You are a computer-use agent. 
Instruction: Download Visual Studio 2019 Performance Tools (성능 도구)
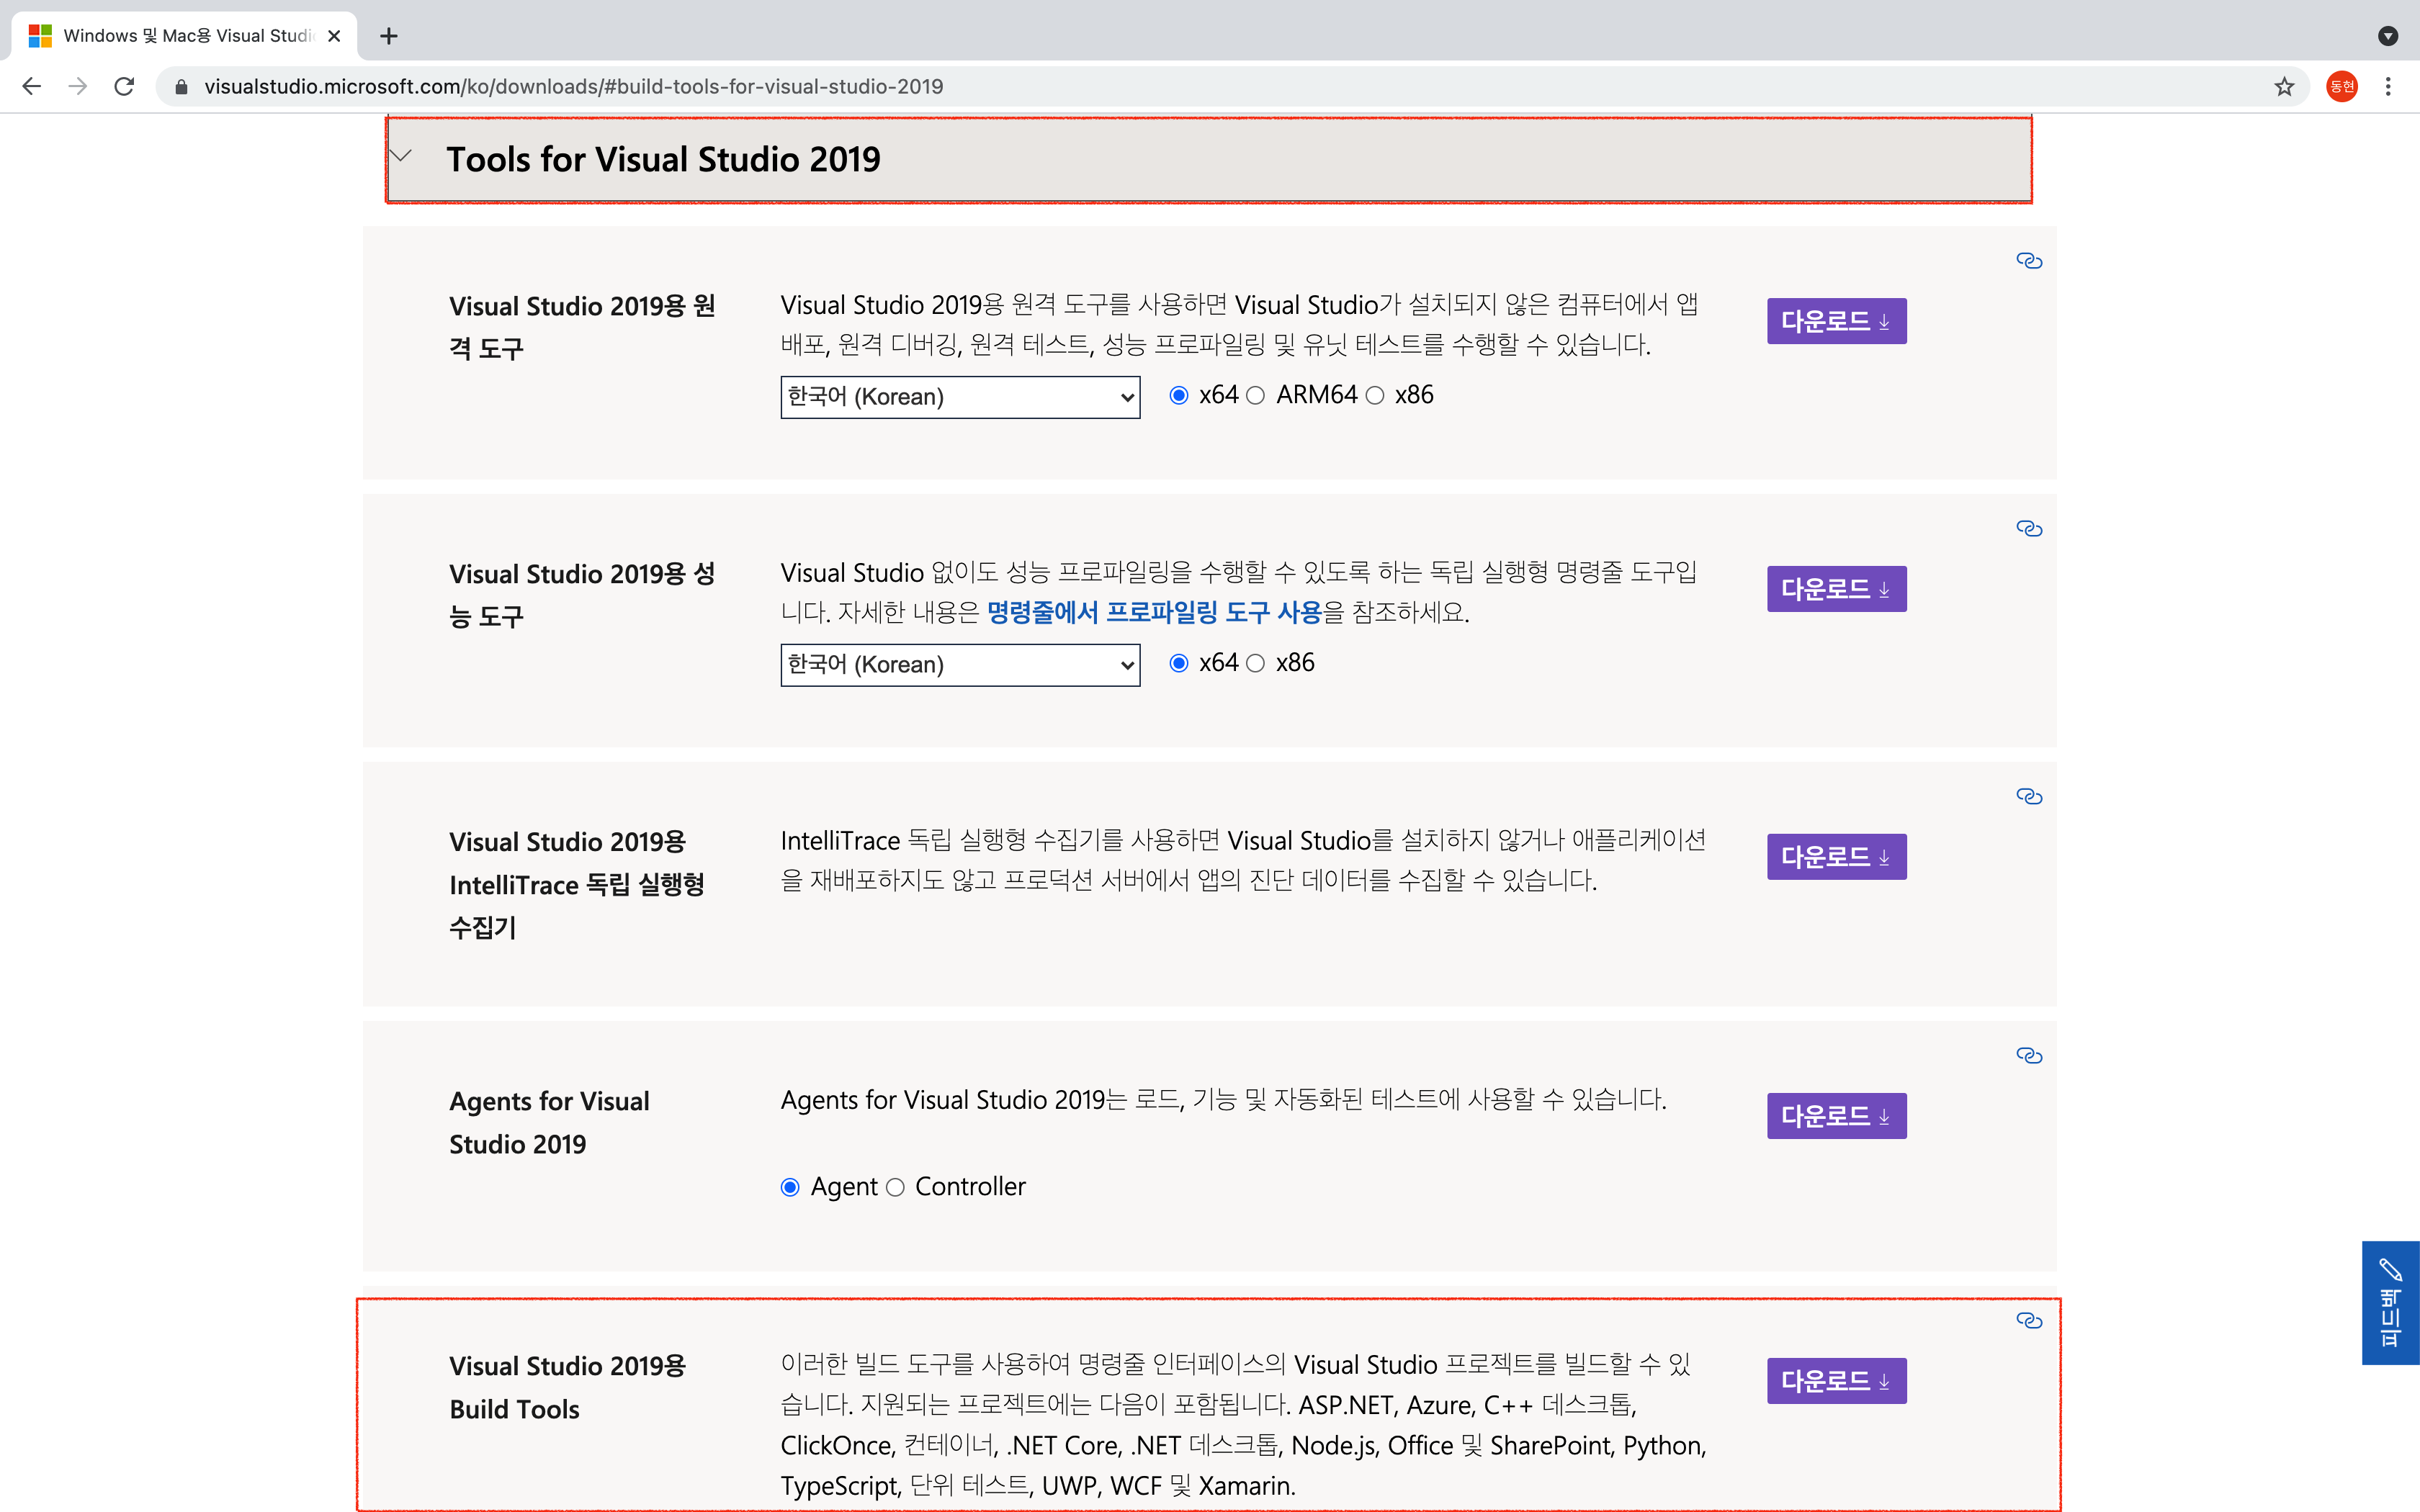tap(1836, 589)
